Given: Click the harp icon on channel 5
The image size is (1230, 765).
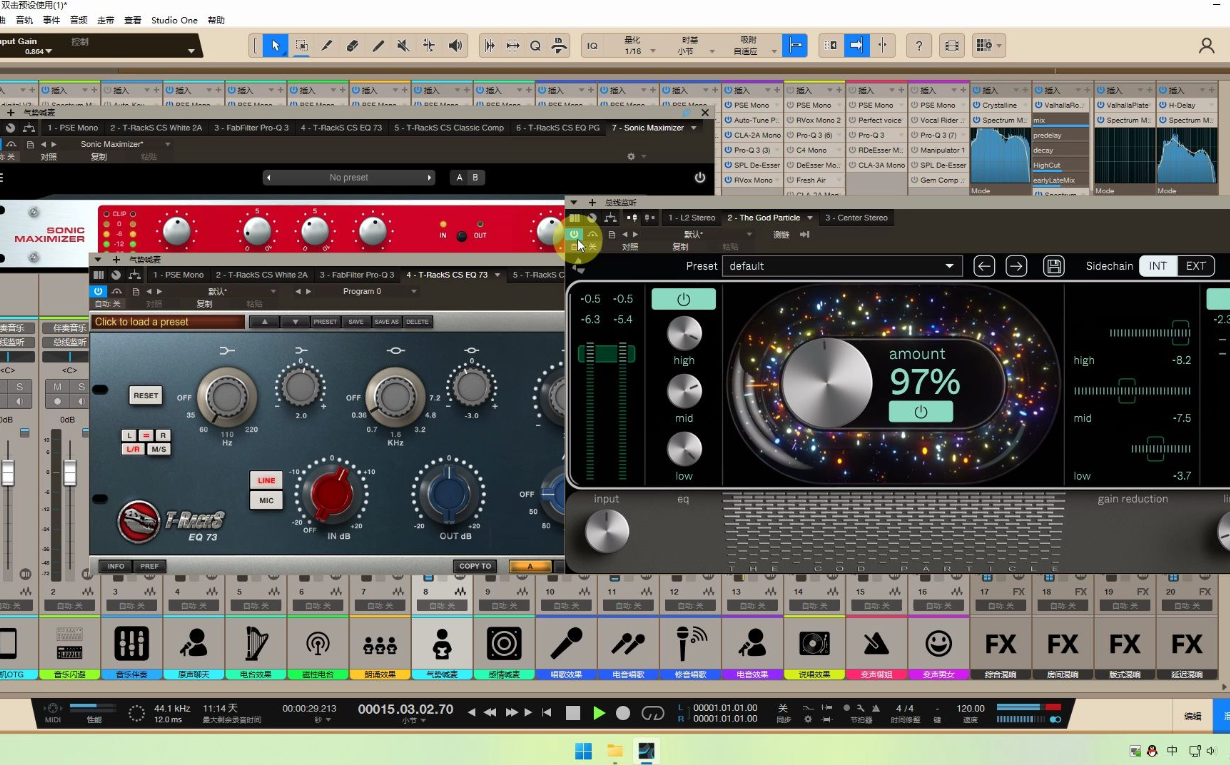Looking at the screenshot, I should pos(256,642).
